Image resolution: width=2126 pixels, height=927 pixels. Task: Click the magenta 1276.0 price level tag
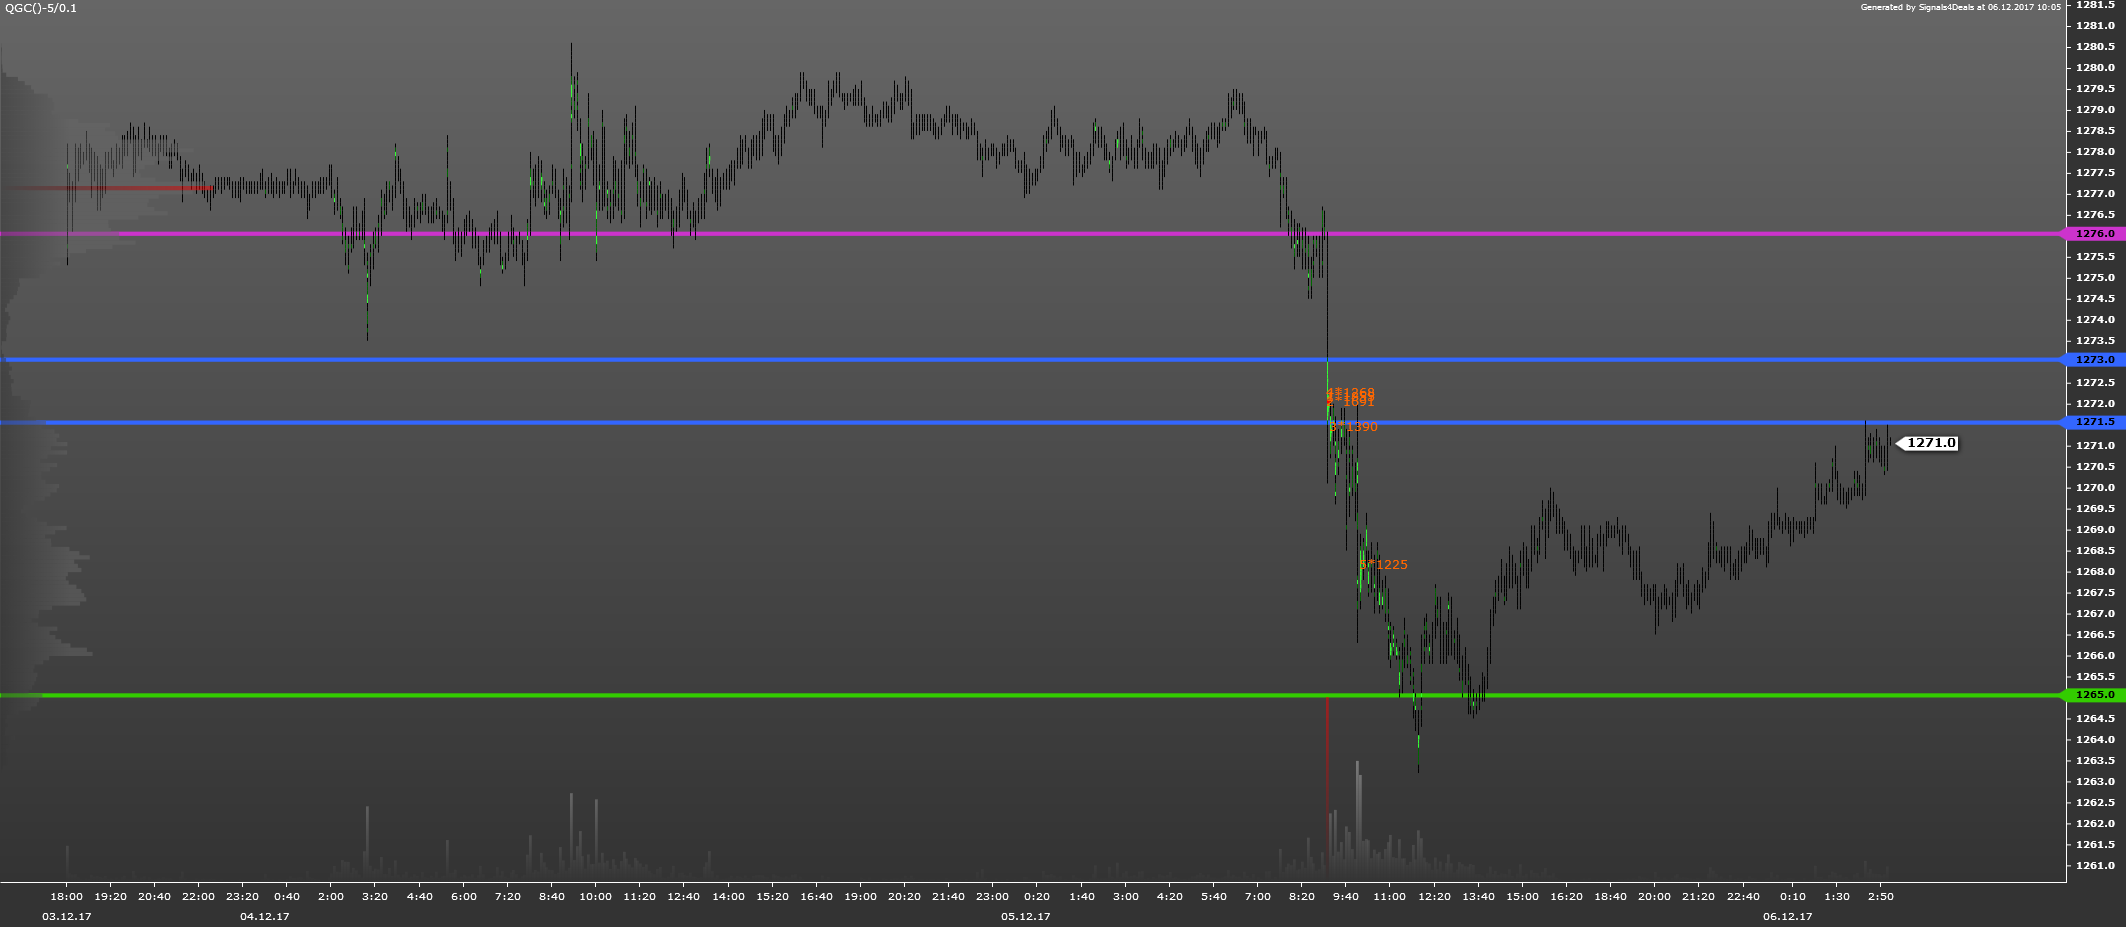[2094, 234]
